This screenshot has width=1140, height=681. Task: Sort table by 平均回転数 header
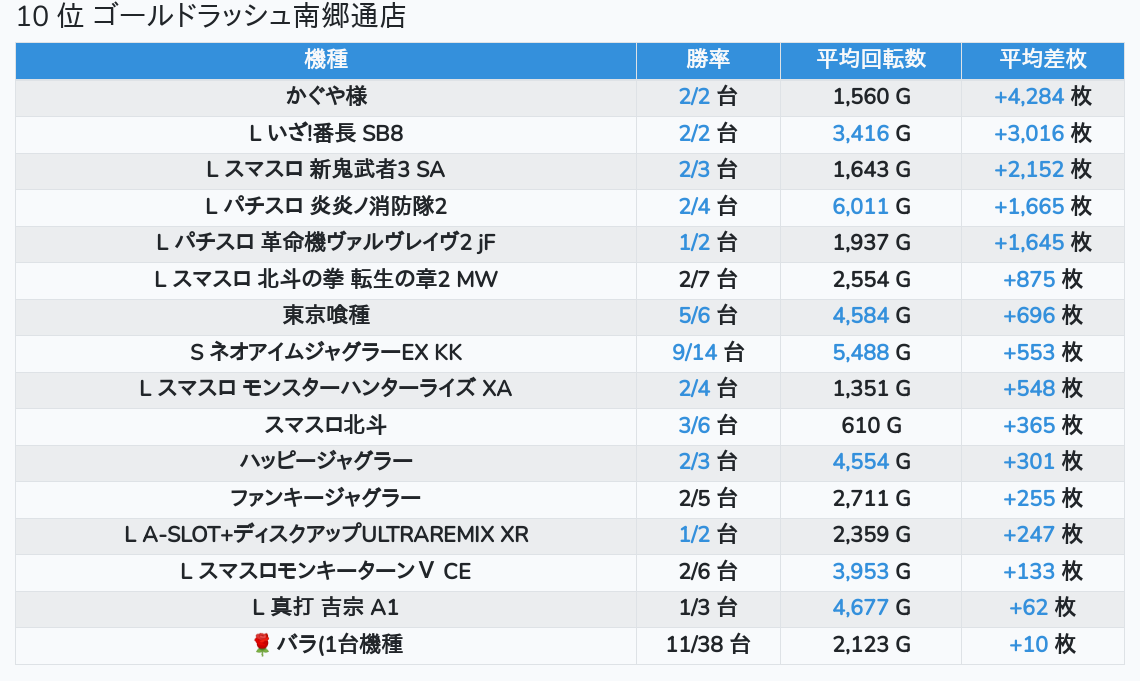click(871, 60)
